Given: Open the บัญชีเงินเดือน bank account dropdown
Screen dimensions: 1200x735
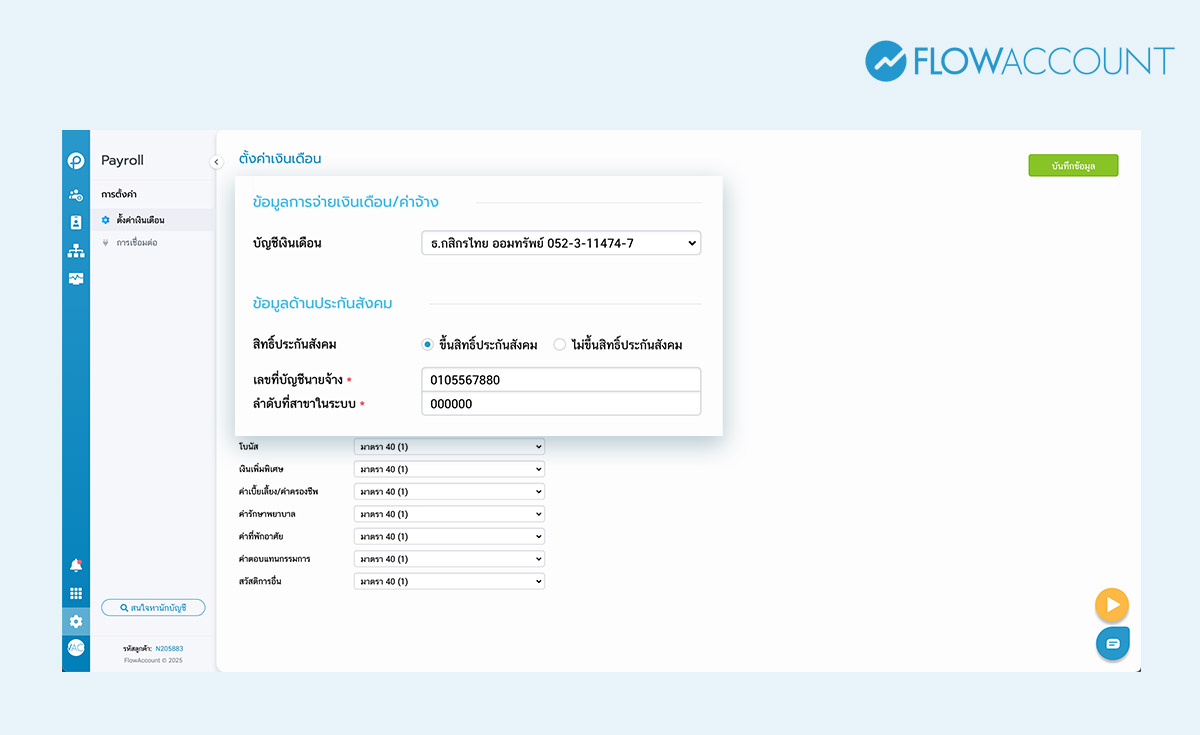Looking at the screenshot, I should click(x=561, y=243).
